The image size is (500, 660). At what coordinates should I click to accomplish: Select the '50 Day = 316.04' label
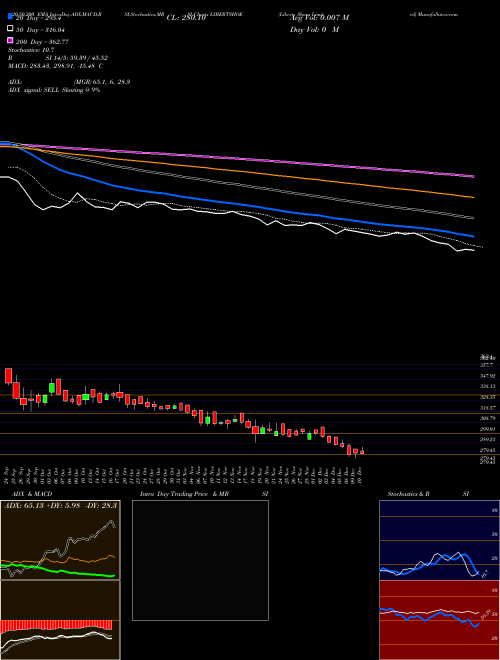[x=42, y=30]
